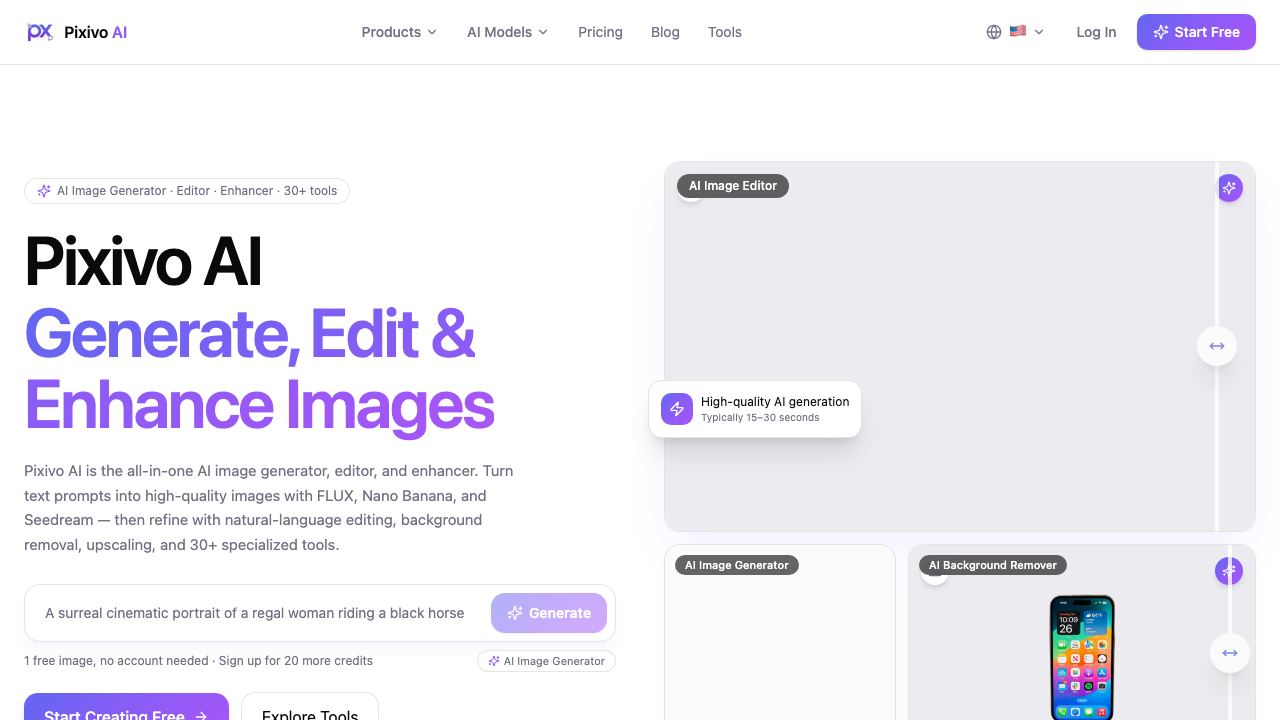Click the Log In link

1096,32
